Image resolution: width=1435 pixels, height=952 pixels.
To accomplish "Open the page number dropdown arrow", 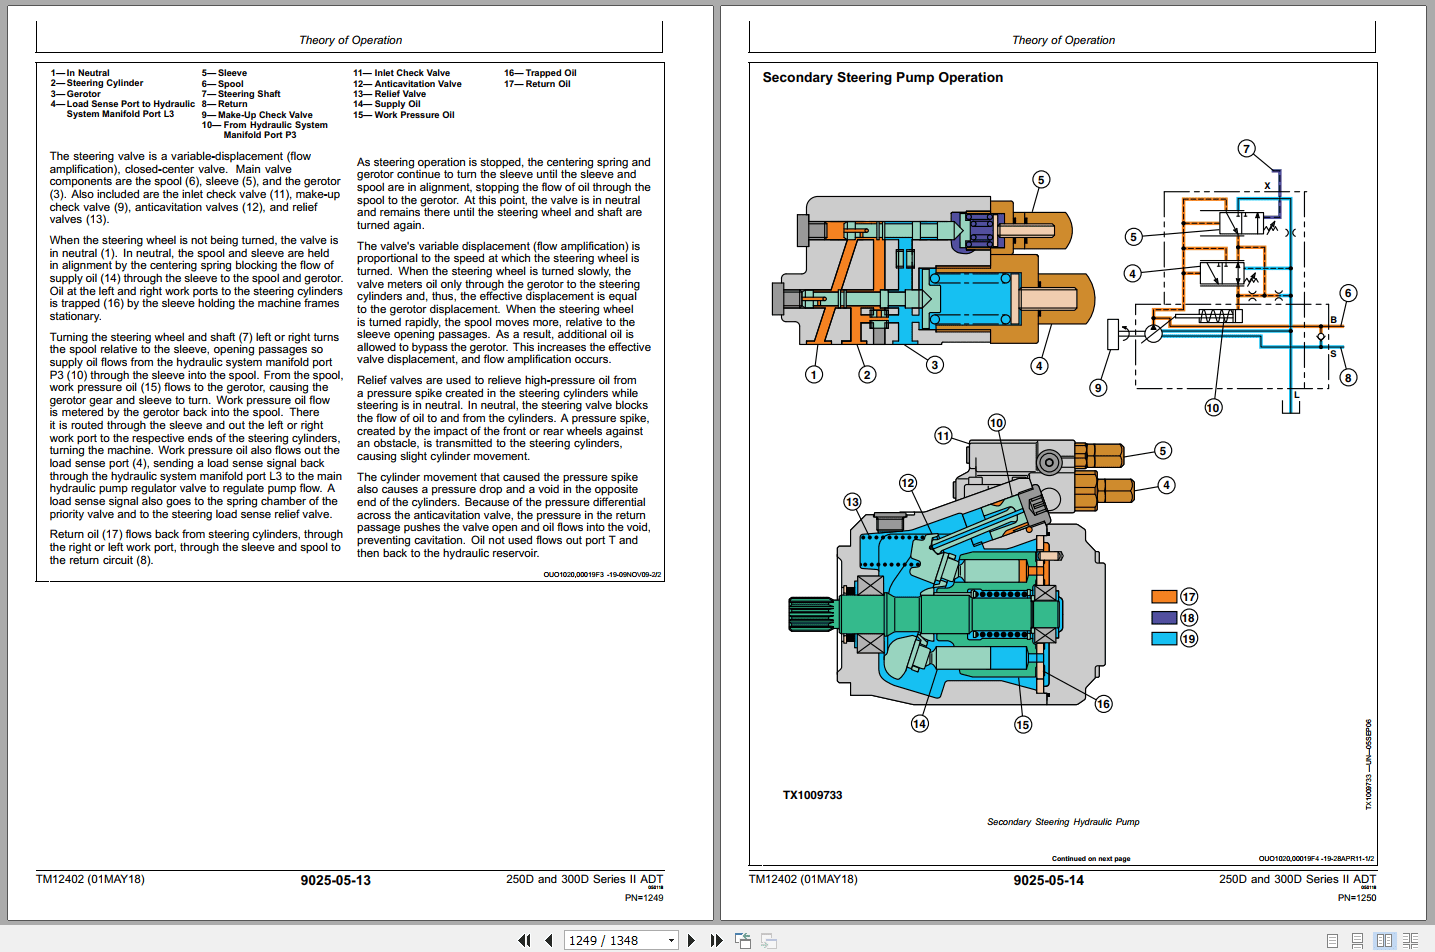I will point(671,941).
